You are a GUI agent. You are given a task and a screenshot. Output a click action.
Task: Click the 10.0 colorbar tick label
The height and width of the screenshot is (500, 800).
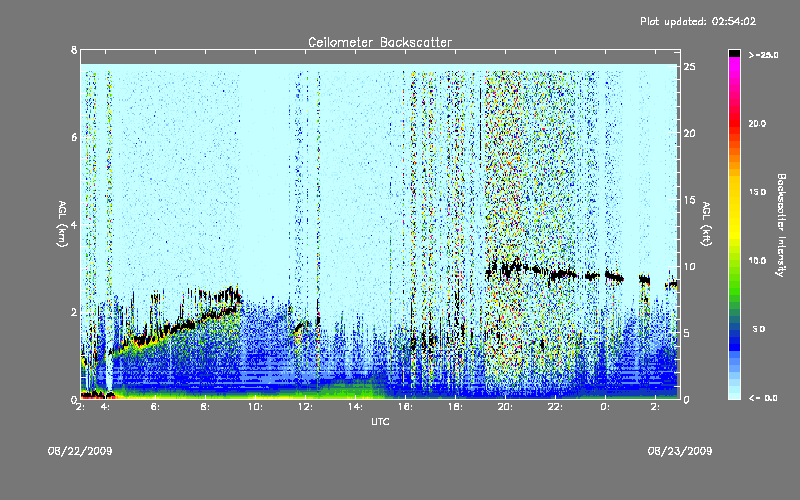tap(757, 261)
